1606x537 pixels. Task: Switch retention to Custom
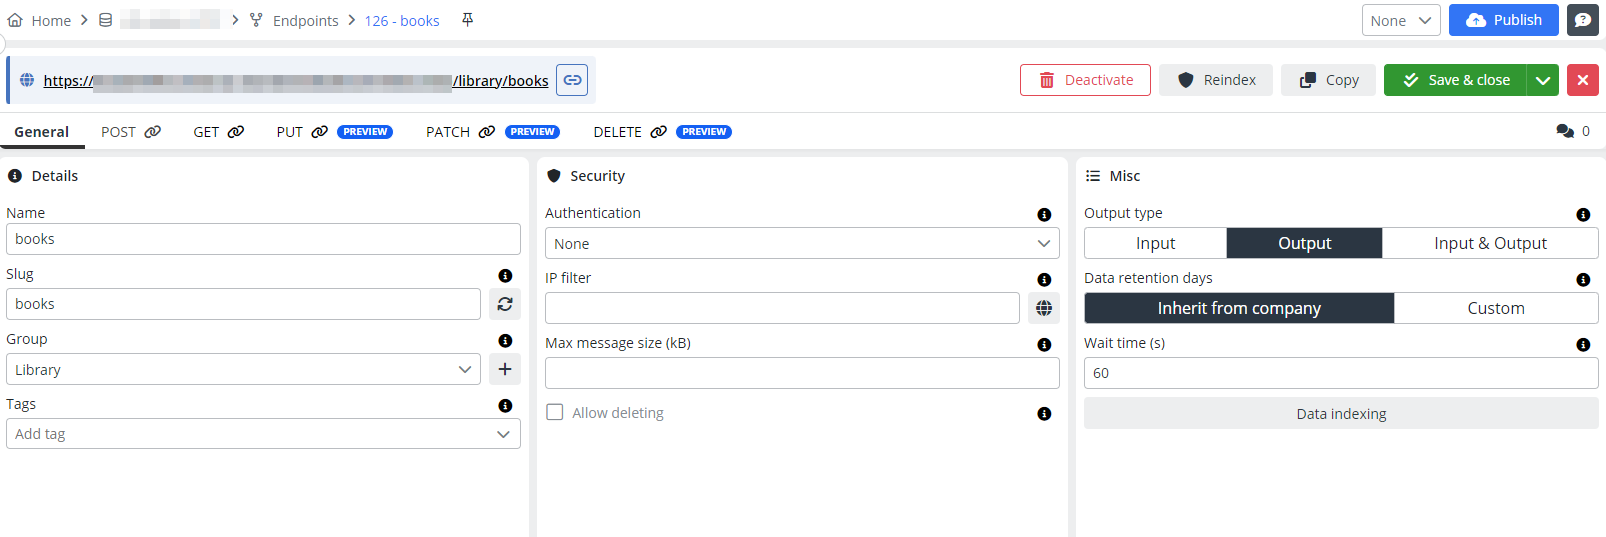click(x=1495, y=308)
